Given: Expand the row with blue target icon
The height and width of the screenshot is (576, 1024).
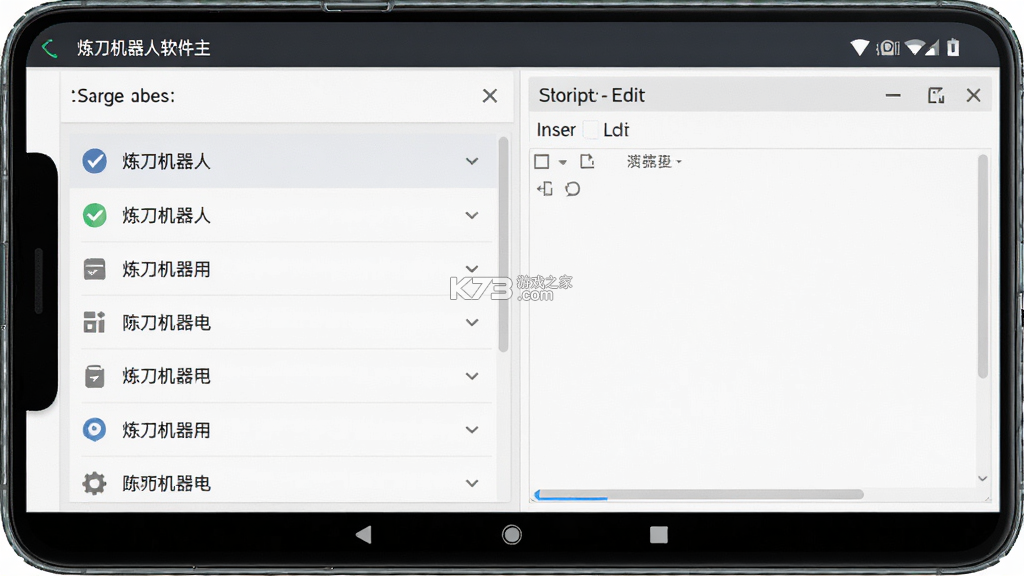Looking at the screenshot, I should pyautogui.click(x=472, y=429).
